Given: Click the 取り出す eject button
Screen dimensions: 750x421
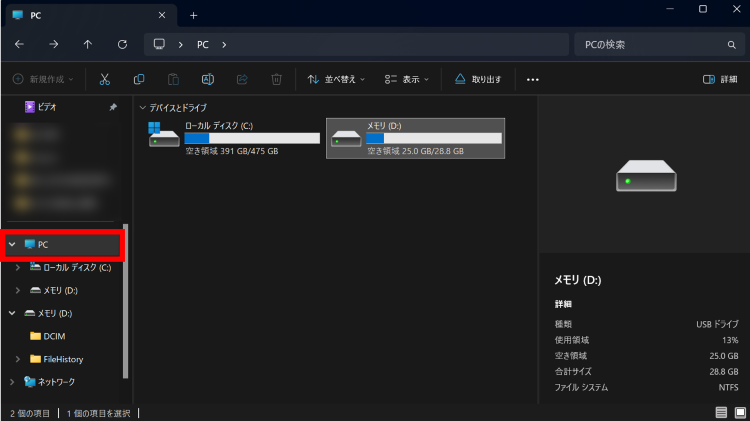Looking at the screenshot, I should pyautogui.click(x=477, y=79).
